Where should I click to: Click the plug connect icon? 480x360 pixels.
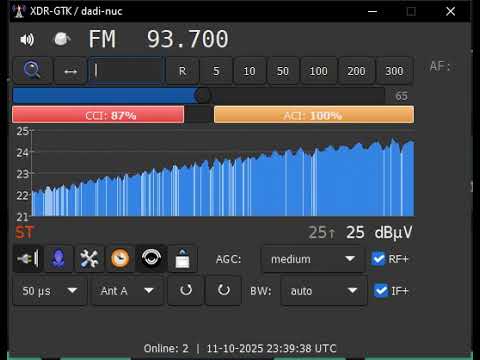pos(28,259)
